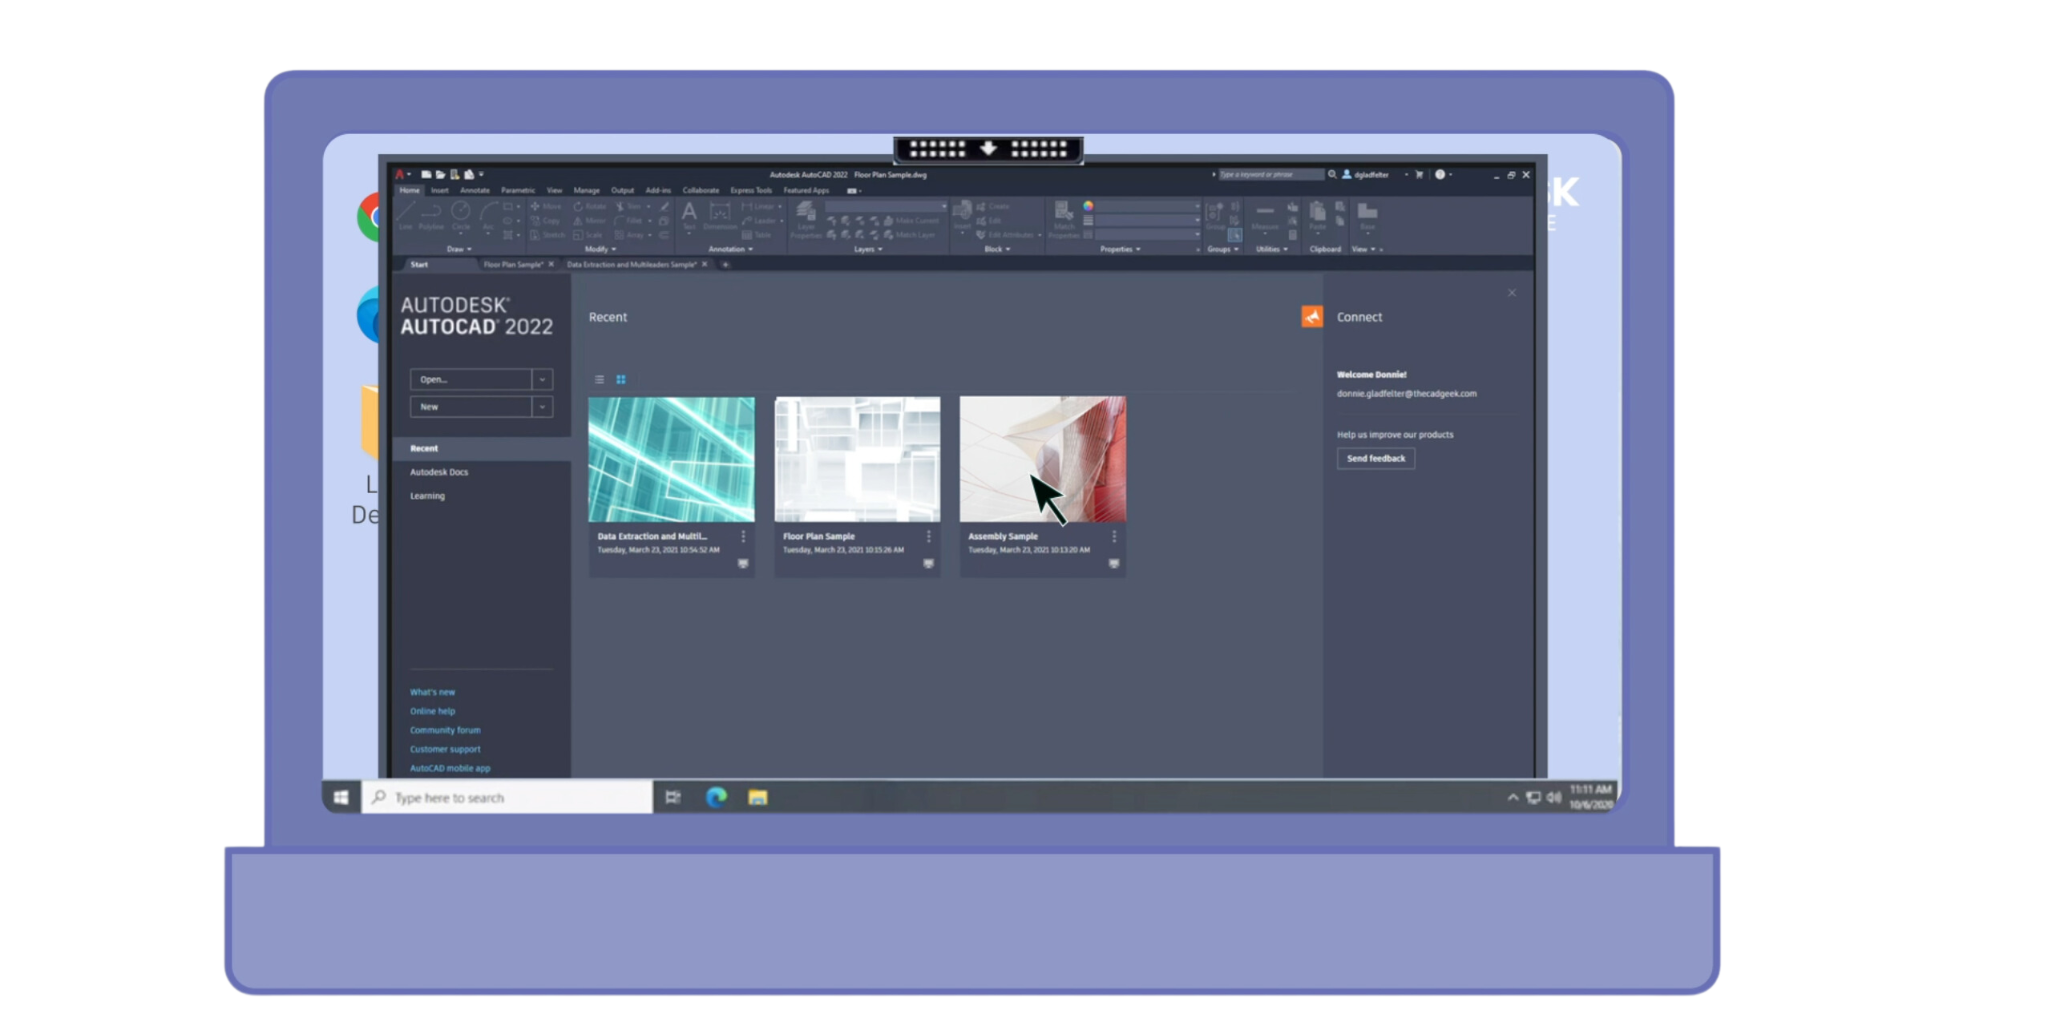Click the Send feedback button

tap(1376, 459)
